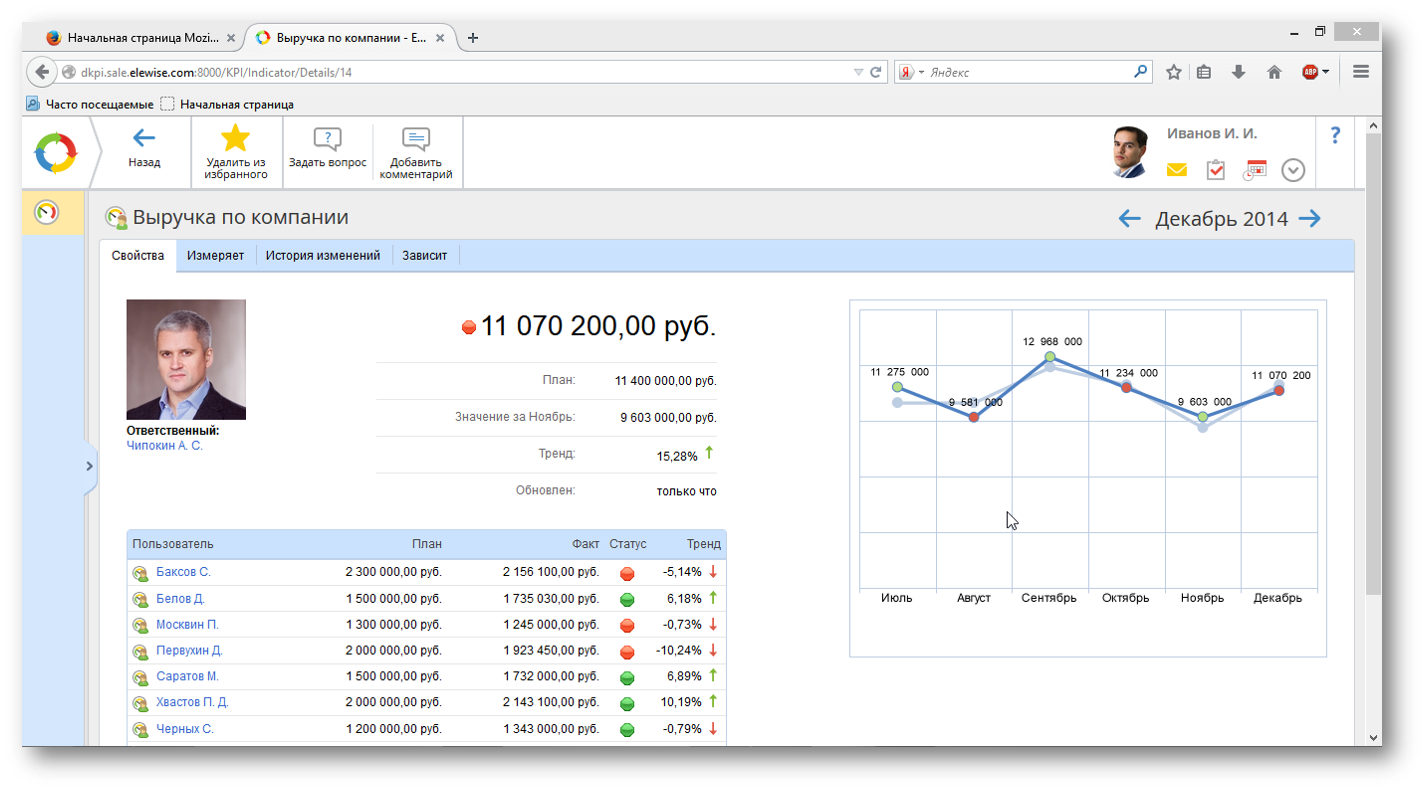Open the user Москвин П. link
Image resolution: width=1426 pixels, height=791 pixels.
coord(187,624)
